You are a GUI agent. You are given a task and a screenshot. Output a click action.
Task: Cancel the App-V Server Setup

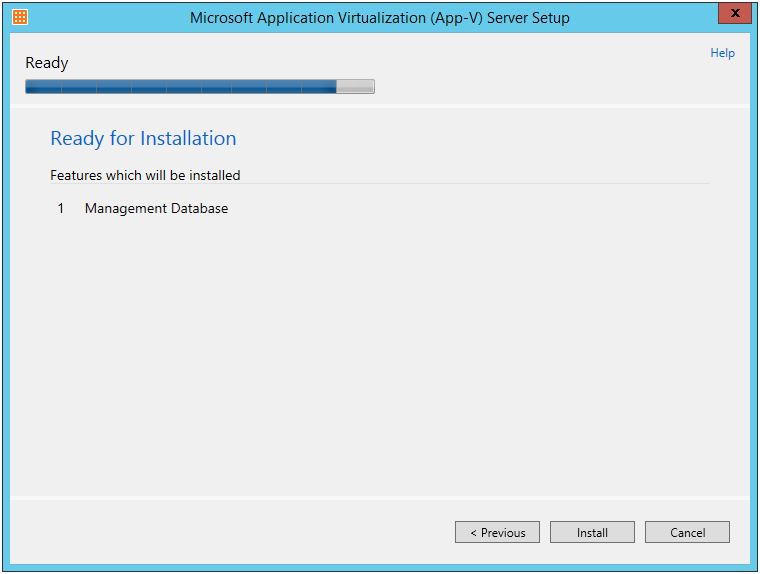(687, 532)
